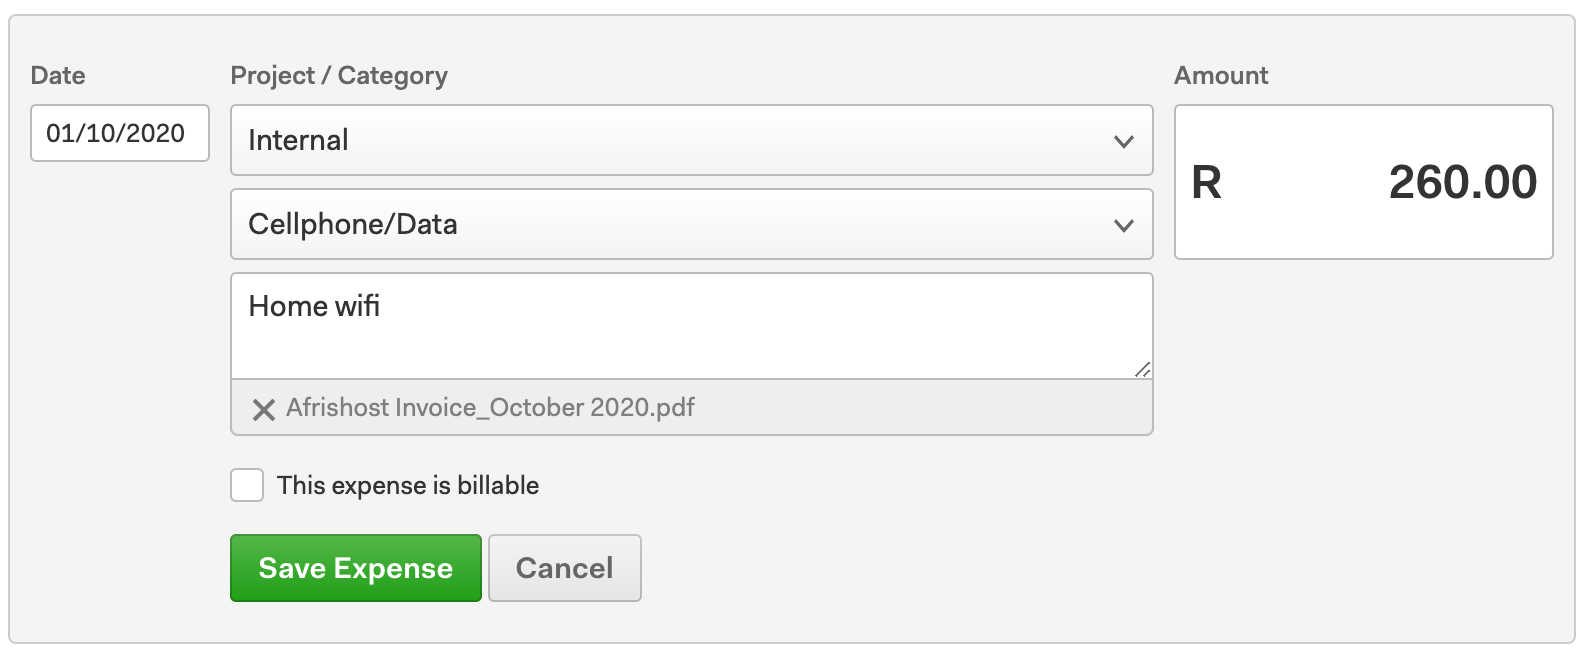Viewport: 1582px width, 652px height.
Task: Click the chevron arrow on the Cellphone/Data dropdown
Action: click(x=1124, y=225)
